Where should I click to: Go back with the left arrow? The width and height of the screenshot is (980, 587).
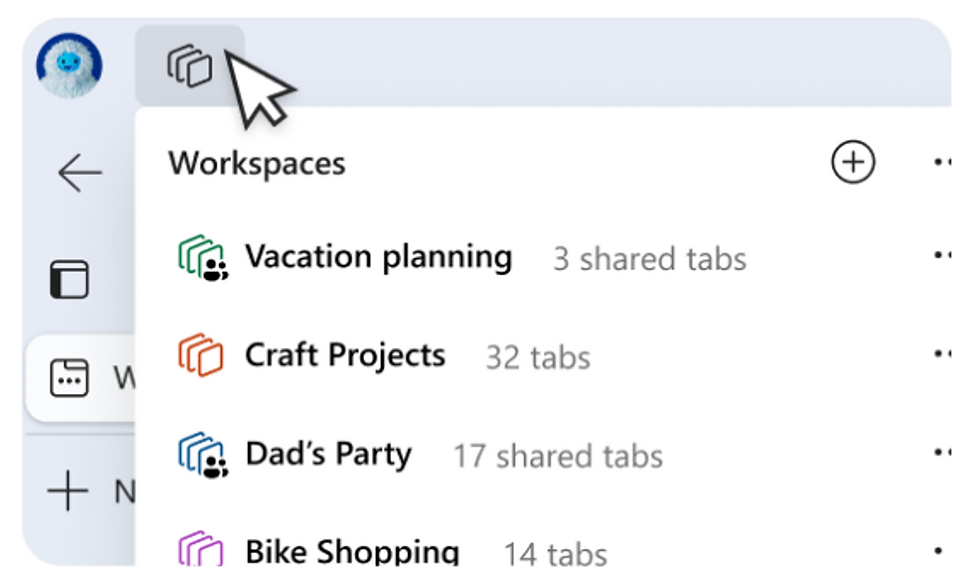click(79, 173)
